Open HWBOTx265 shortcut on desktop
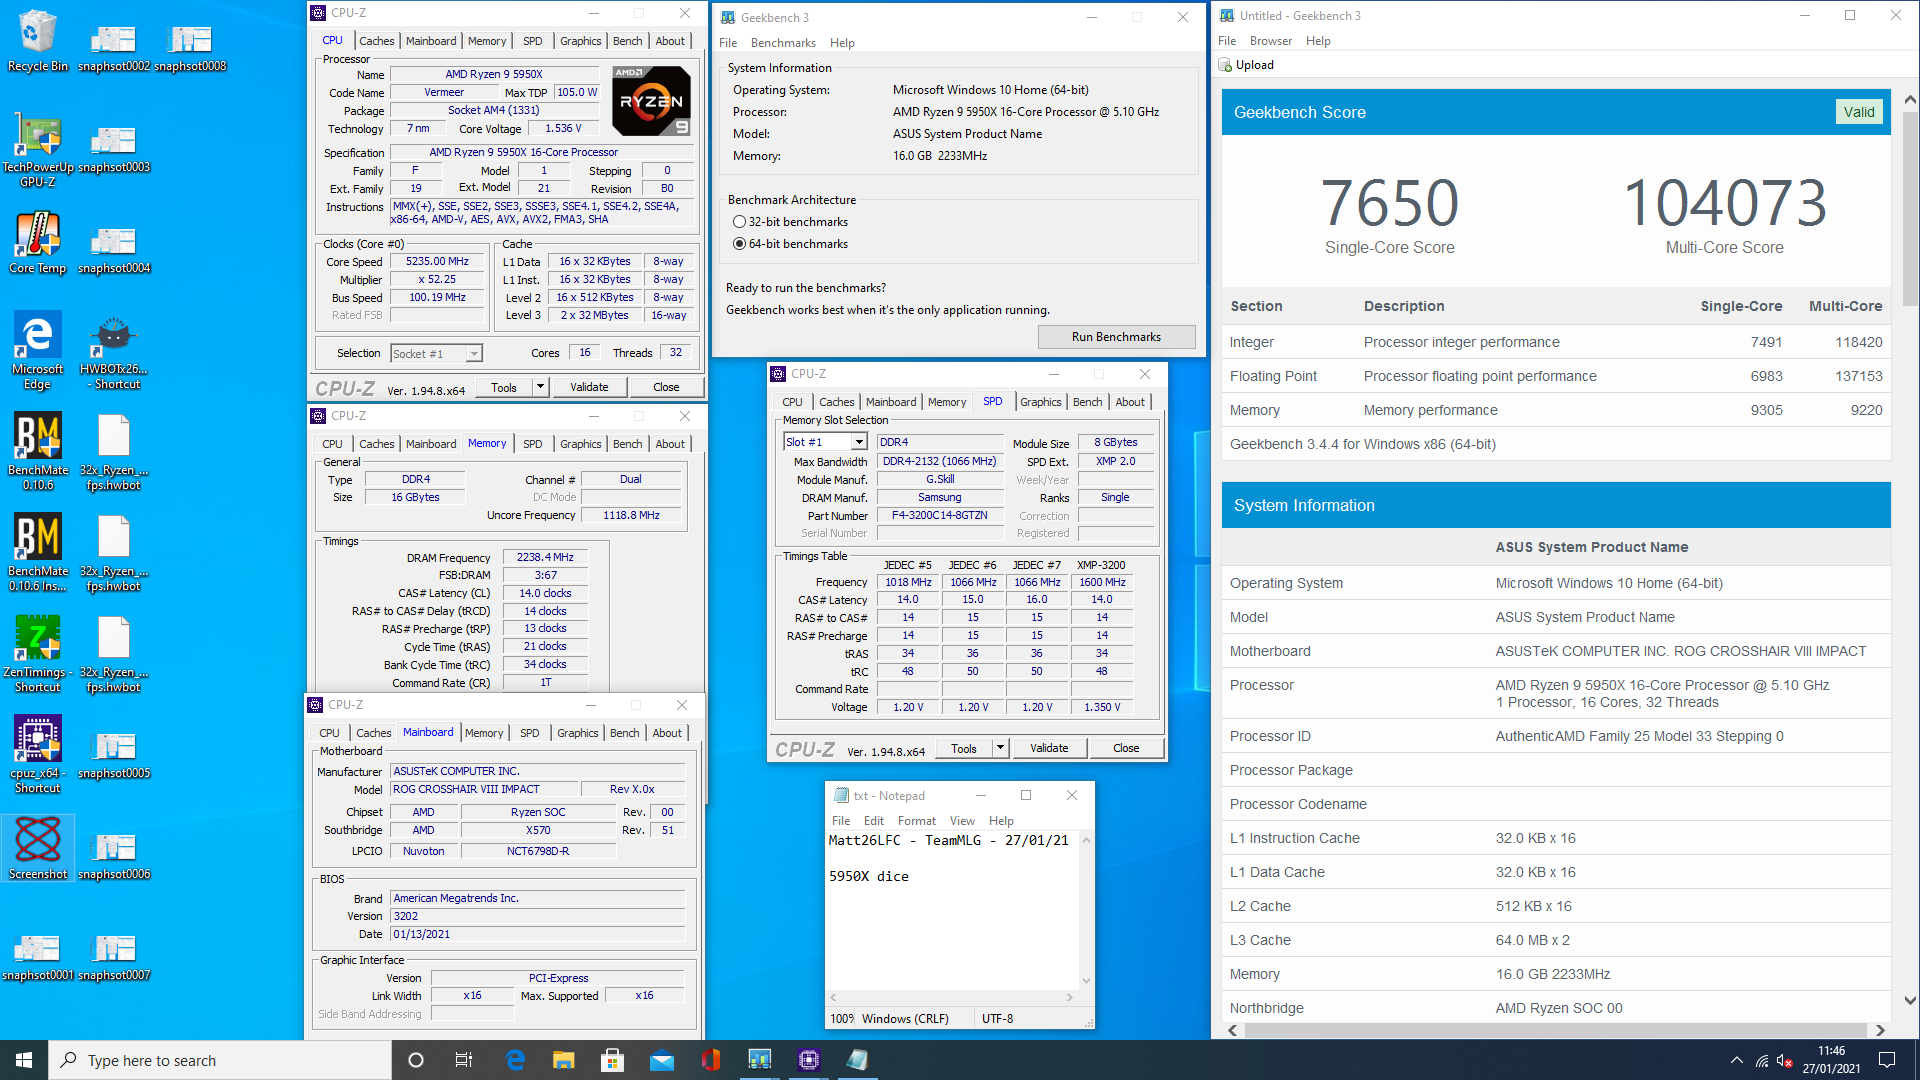The image size is (1920, 1080). pyautogui.click(x=113, y=350)
